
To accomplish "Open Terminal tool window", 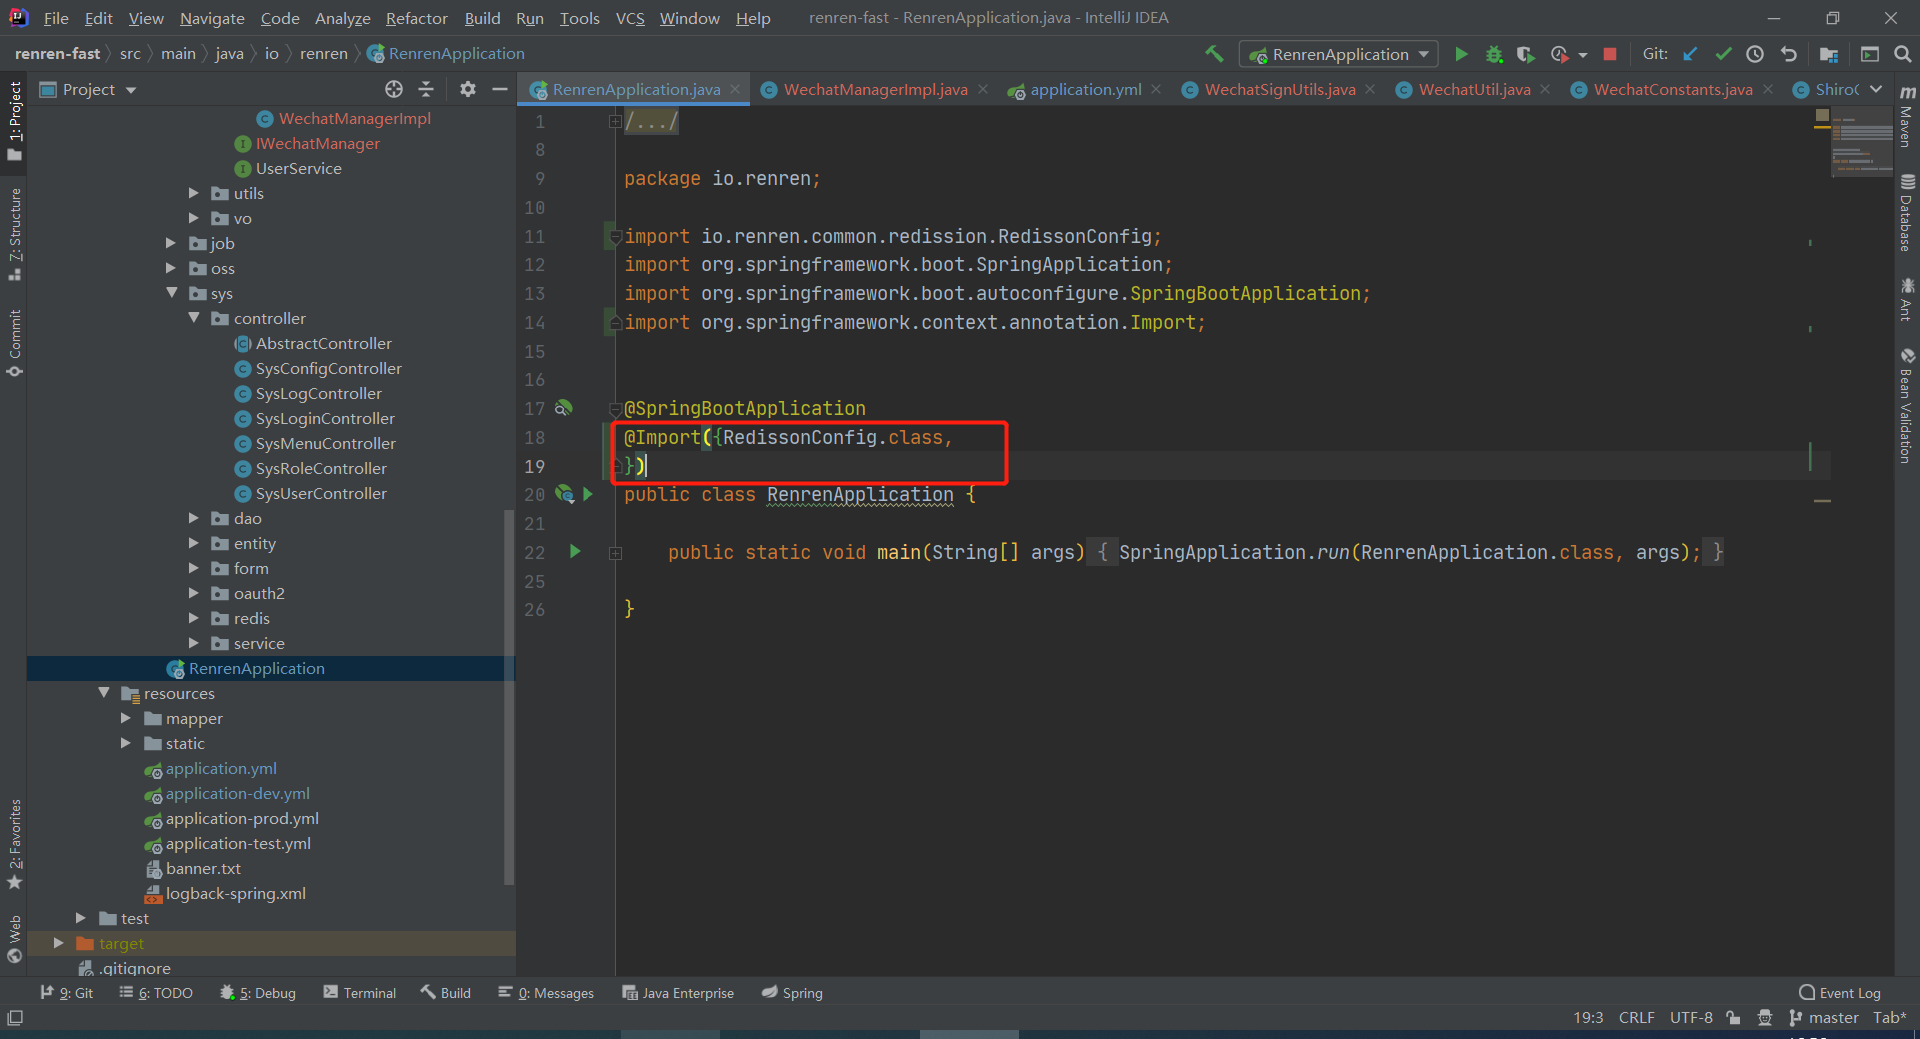I will [360, 993].
